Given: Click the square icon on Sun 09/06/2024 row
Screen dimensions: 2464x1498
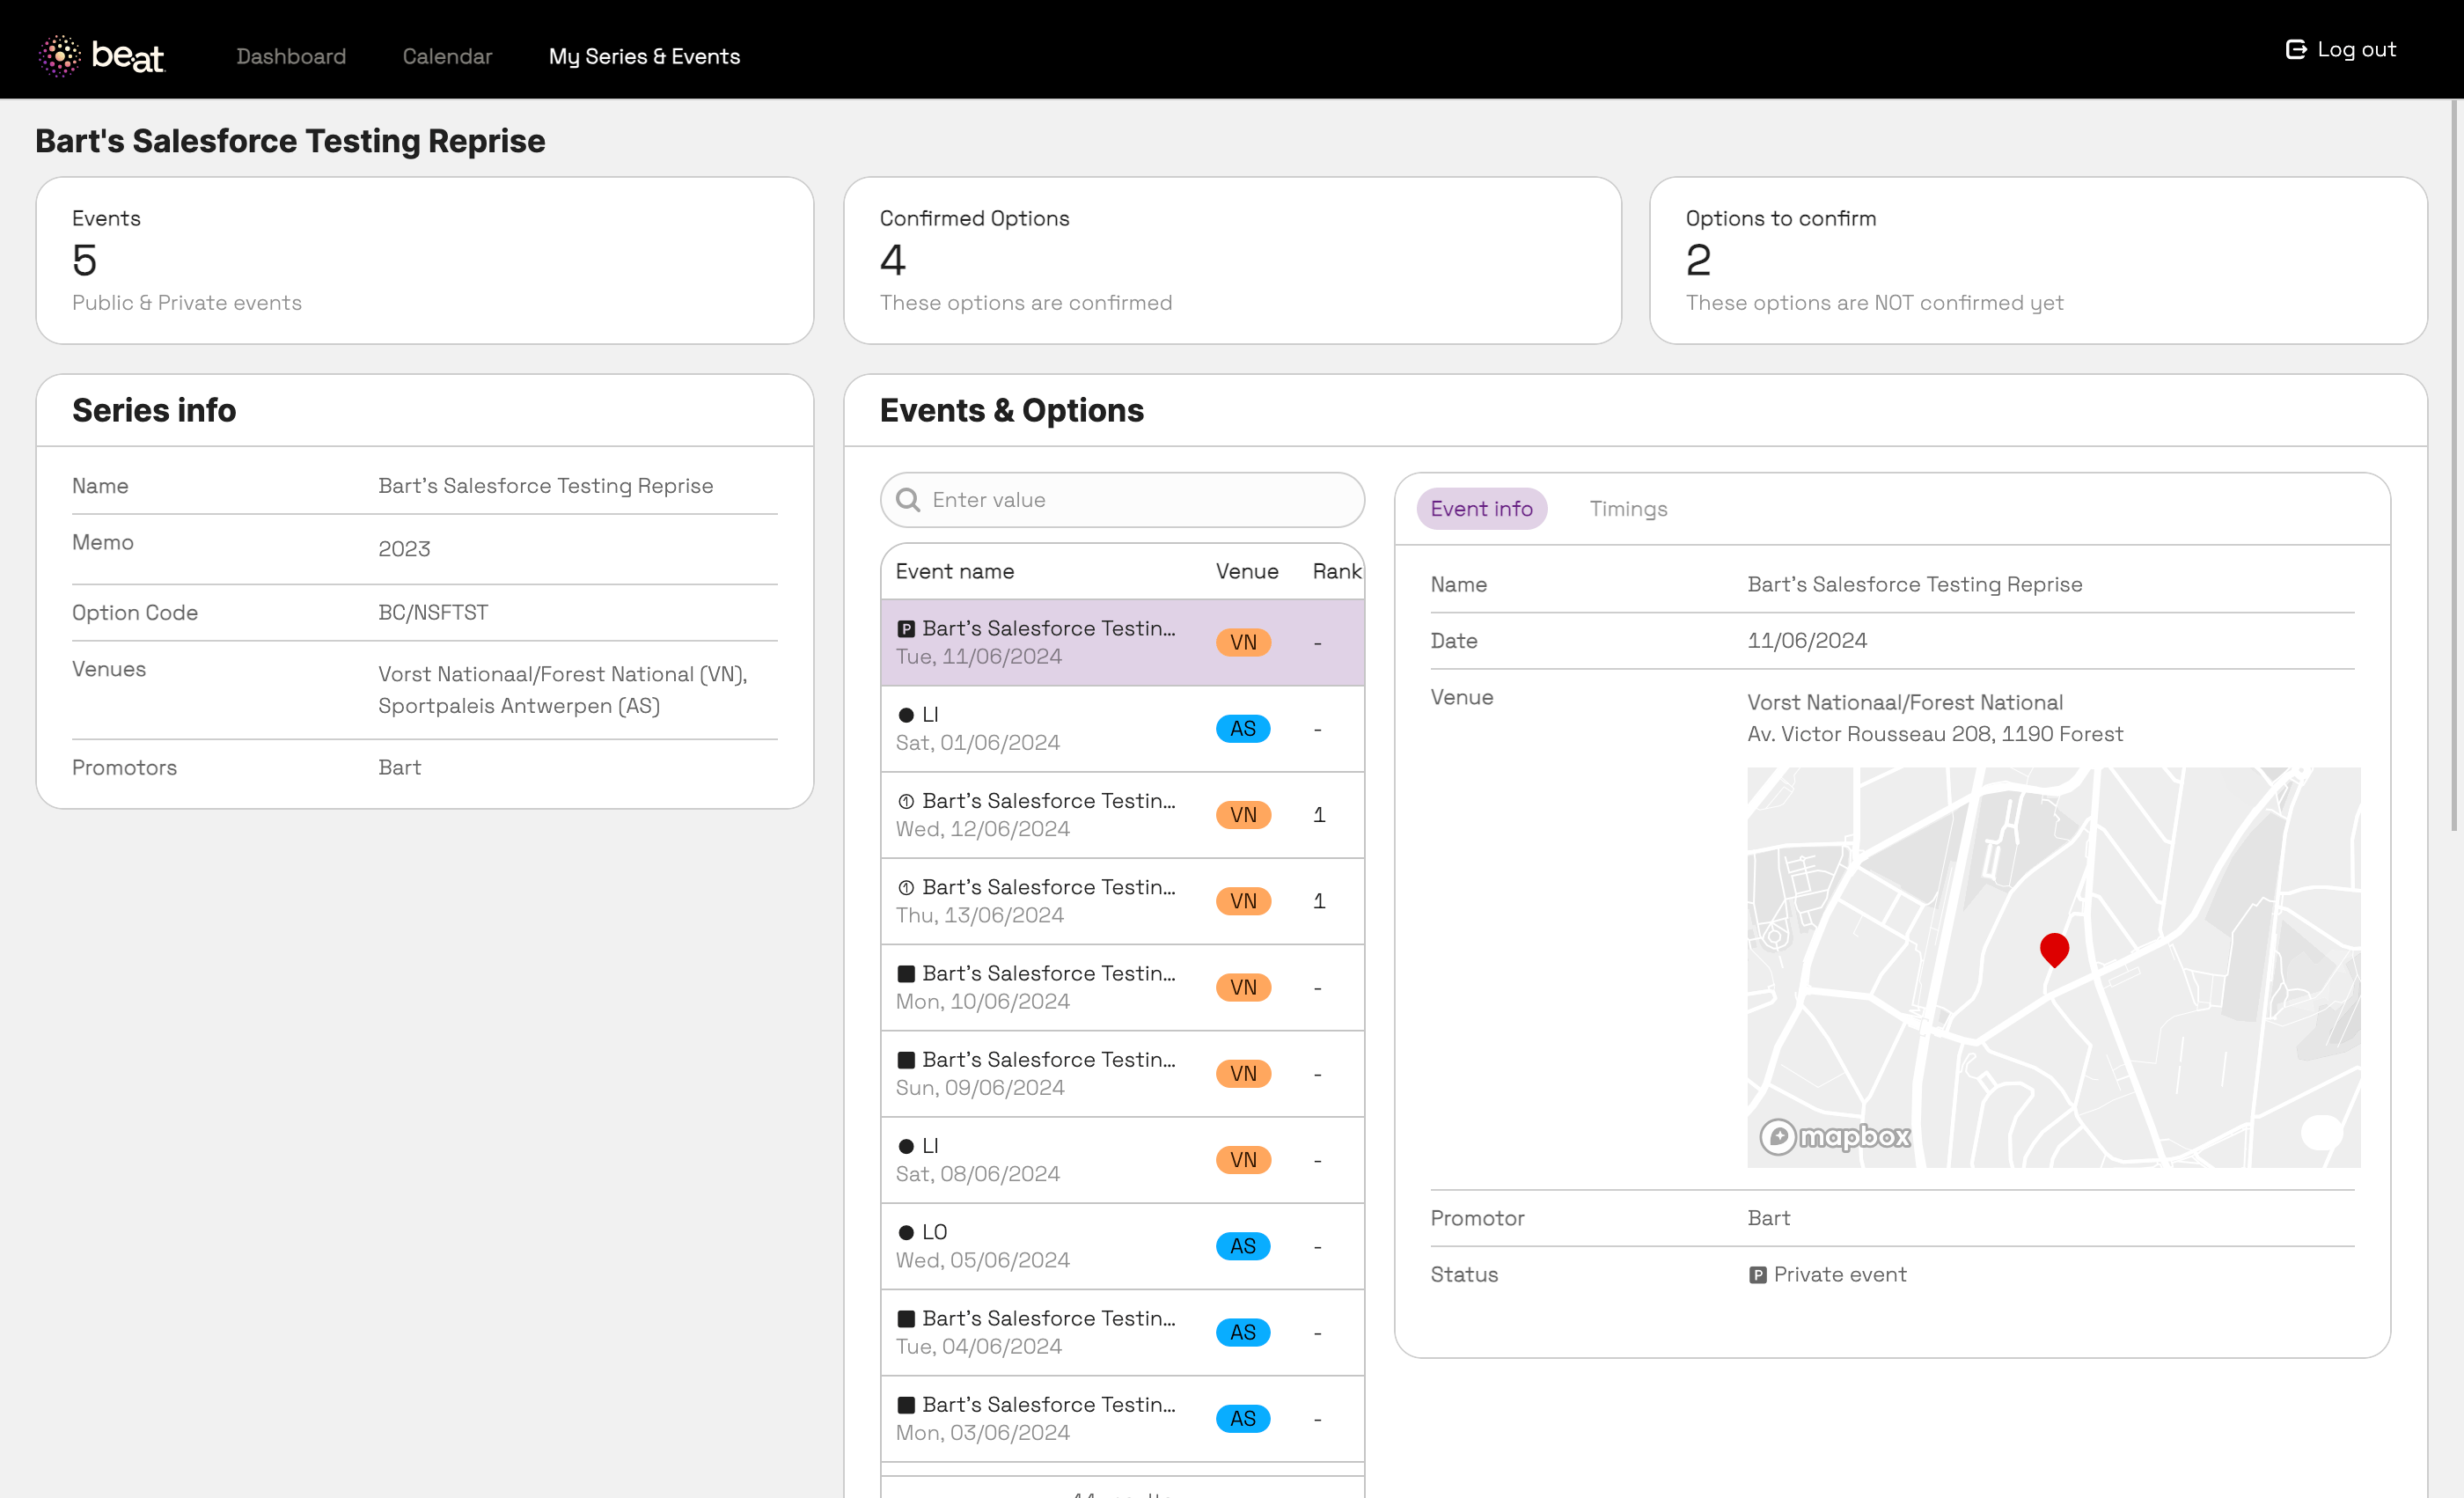Looking at the screenshot, I should coord(906,1060).
